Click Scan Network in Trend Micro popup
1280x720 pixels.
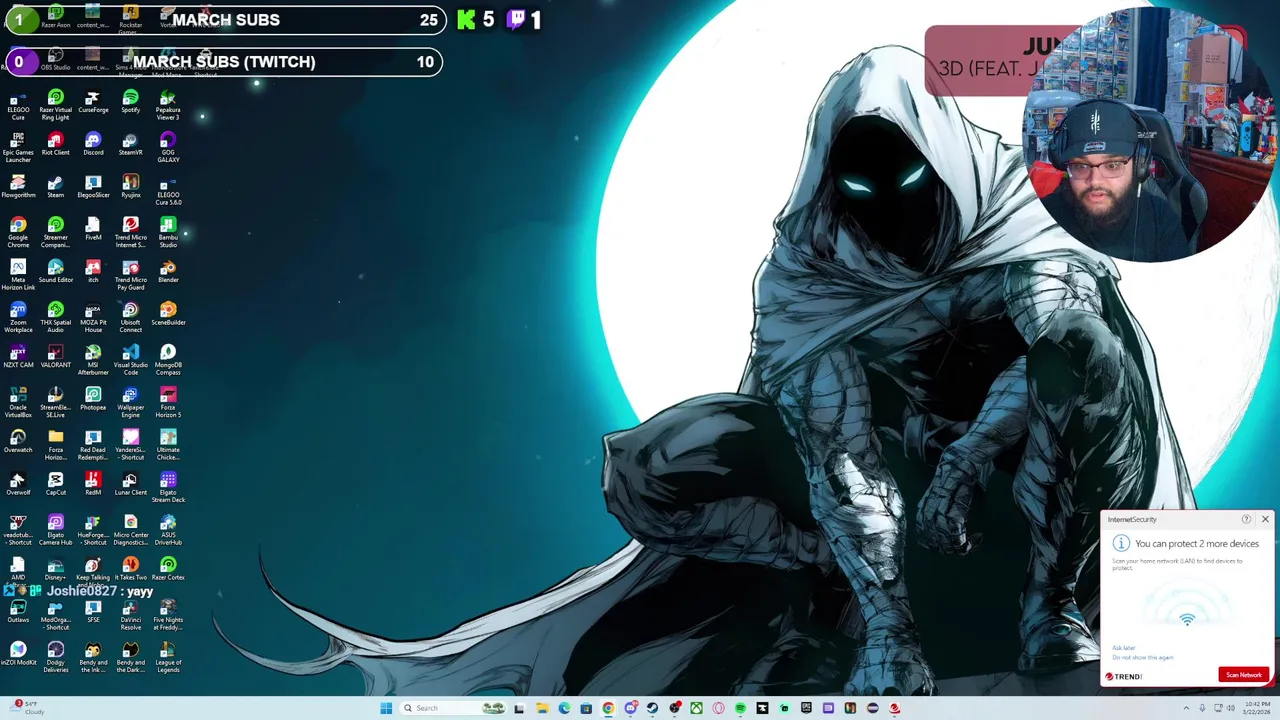point(1244,675)
